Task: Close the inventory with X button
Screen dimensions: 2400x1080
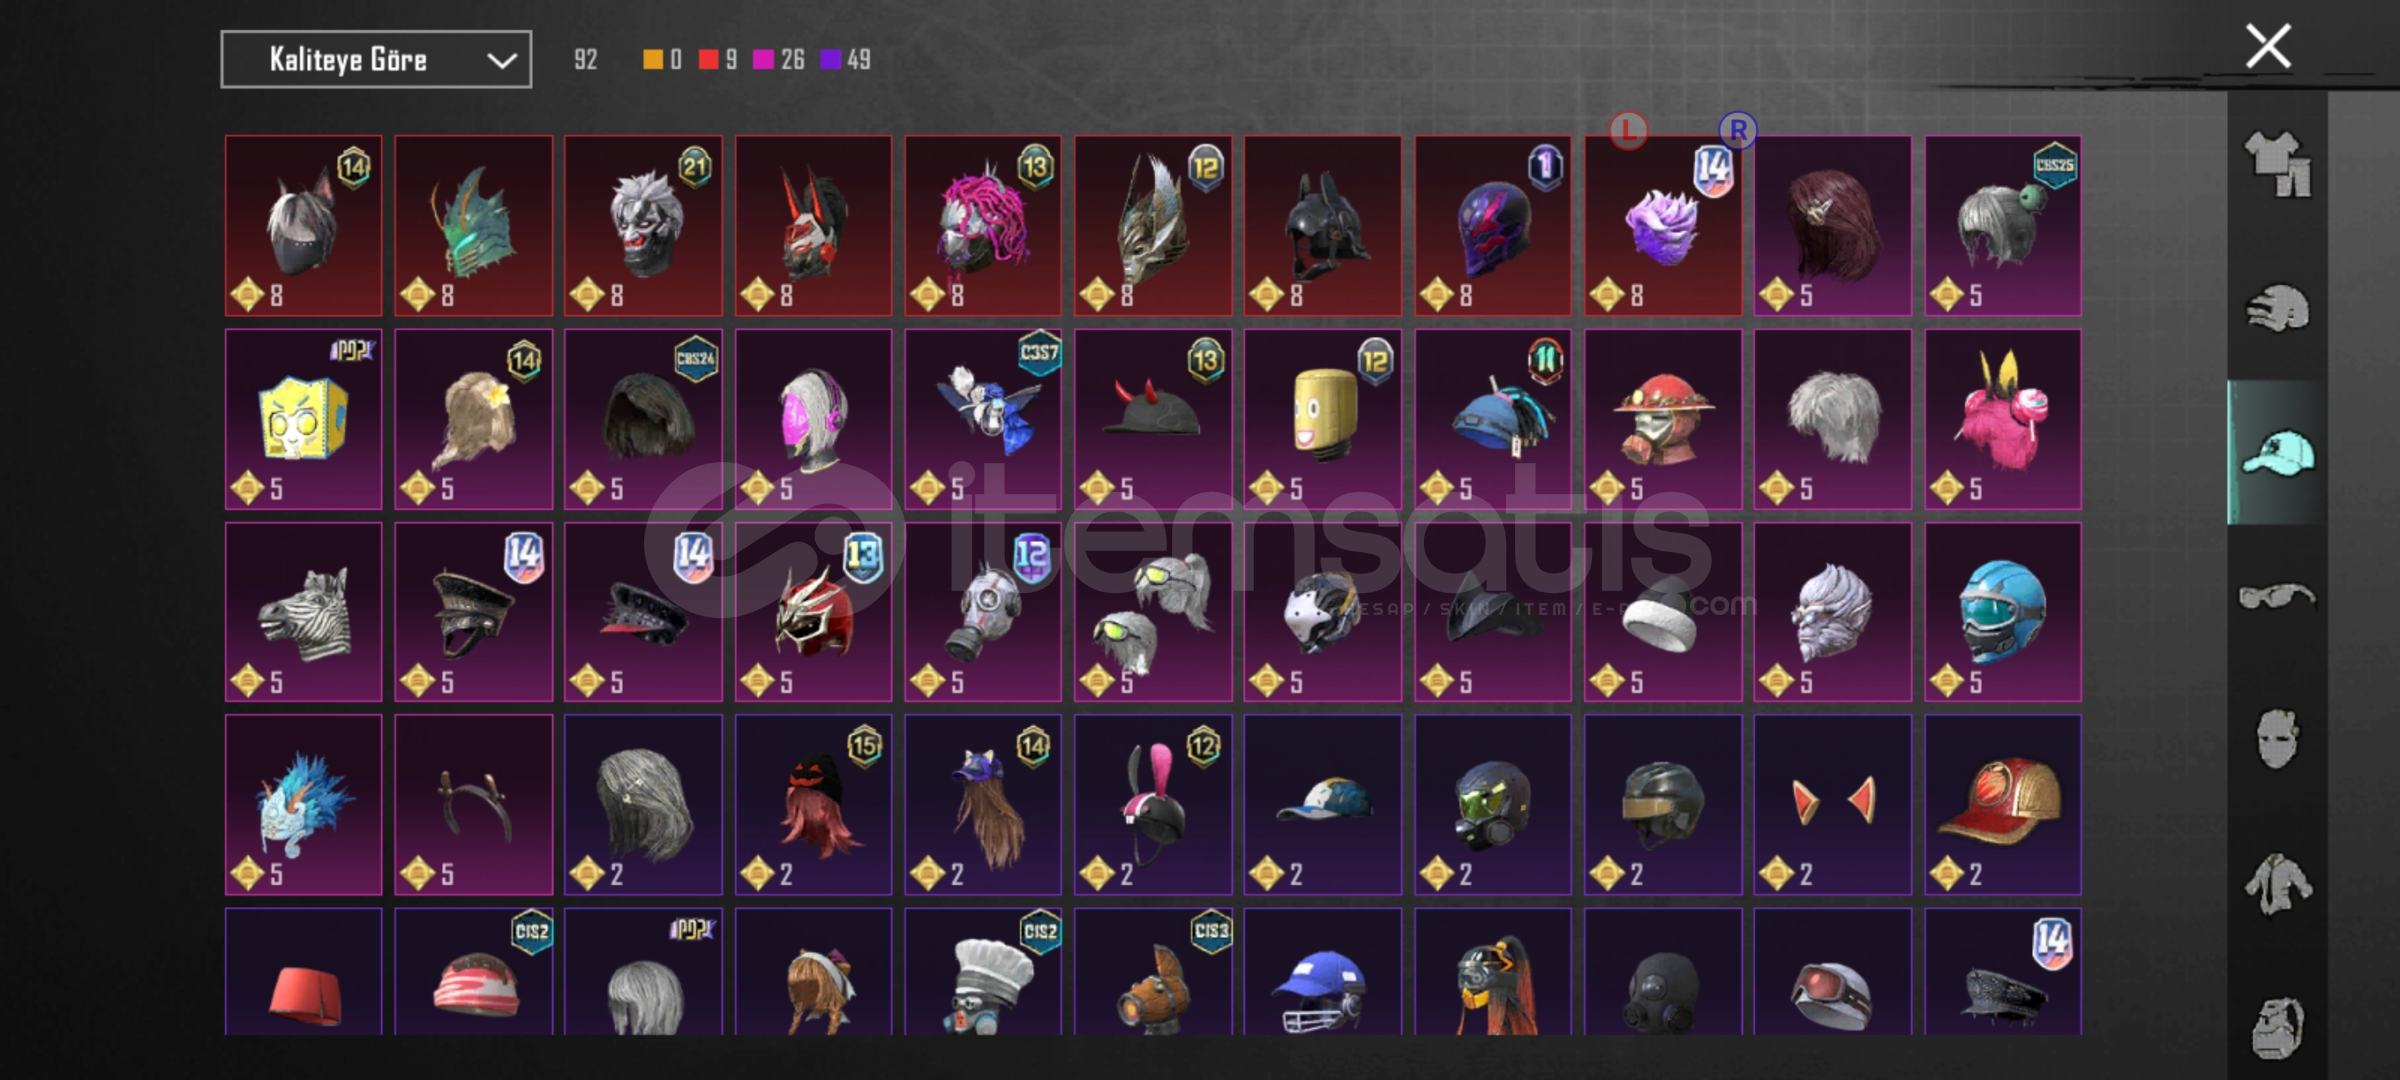Action: 2268,46
